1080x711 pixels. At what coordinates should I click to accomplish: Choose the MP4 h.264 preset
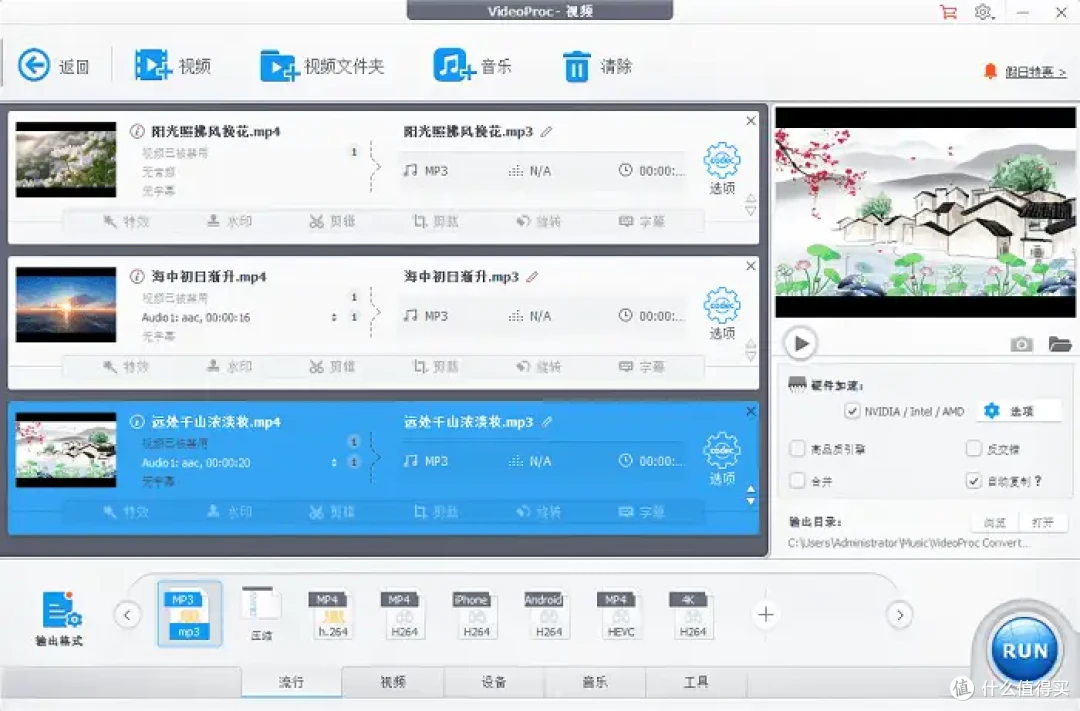[x=332, y=615]
